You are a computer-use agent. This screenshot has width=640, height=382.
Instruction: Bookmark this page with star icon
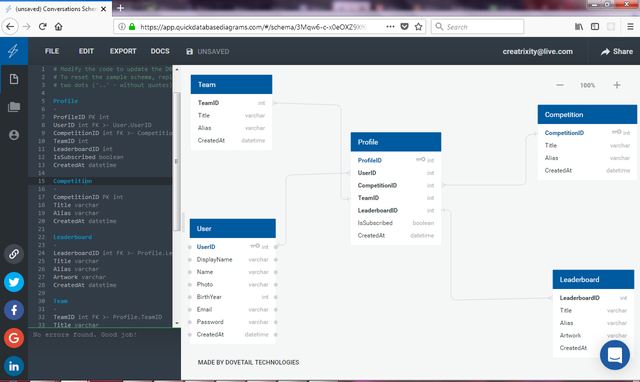pyautogui.click(x=418, y=27)
